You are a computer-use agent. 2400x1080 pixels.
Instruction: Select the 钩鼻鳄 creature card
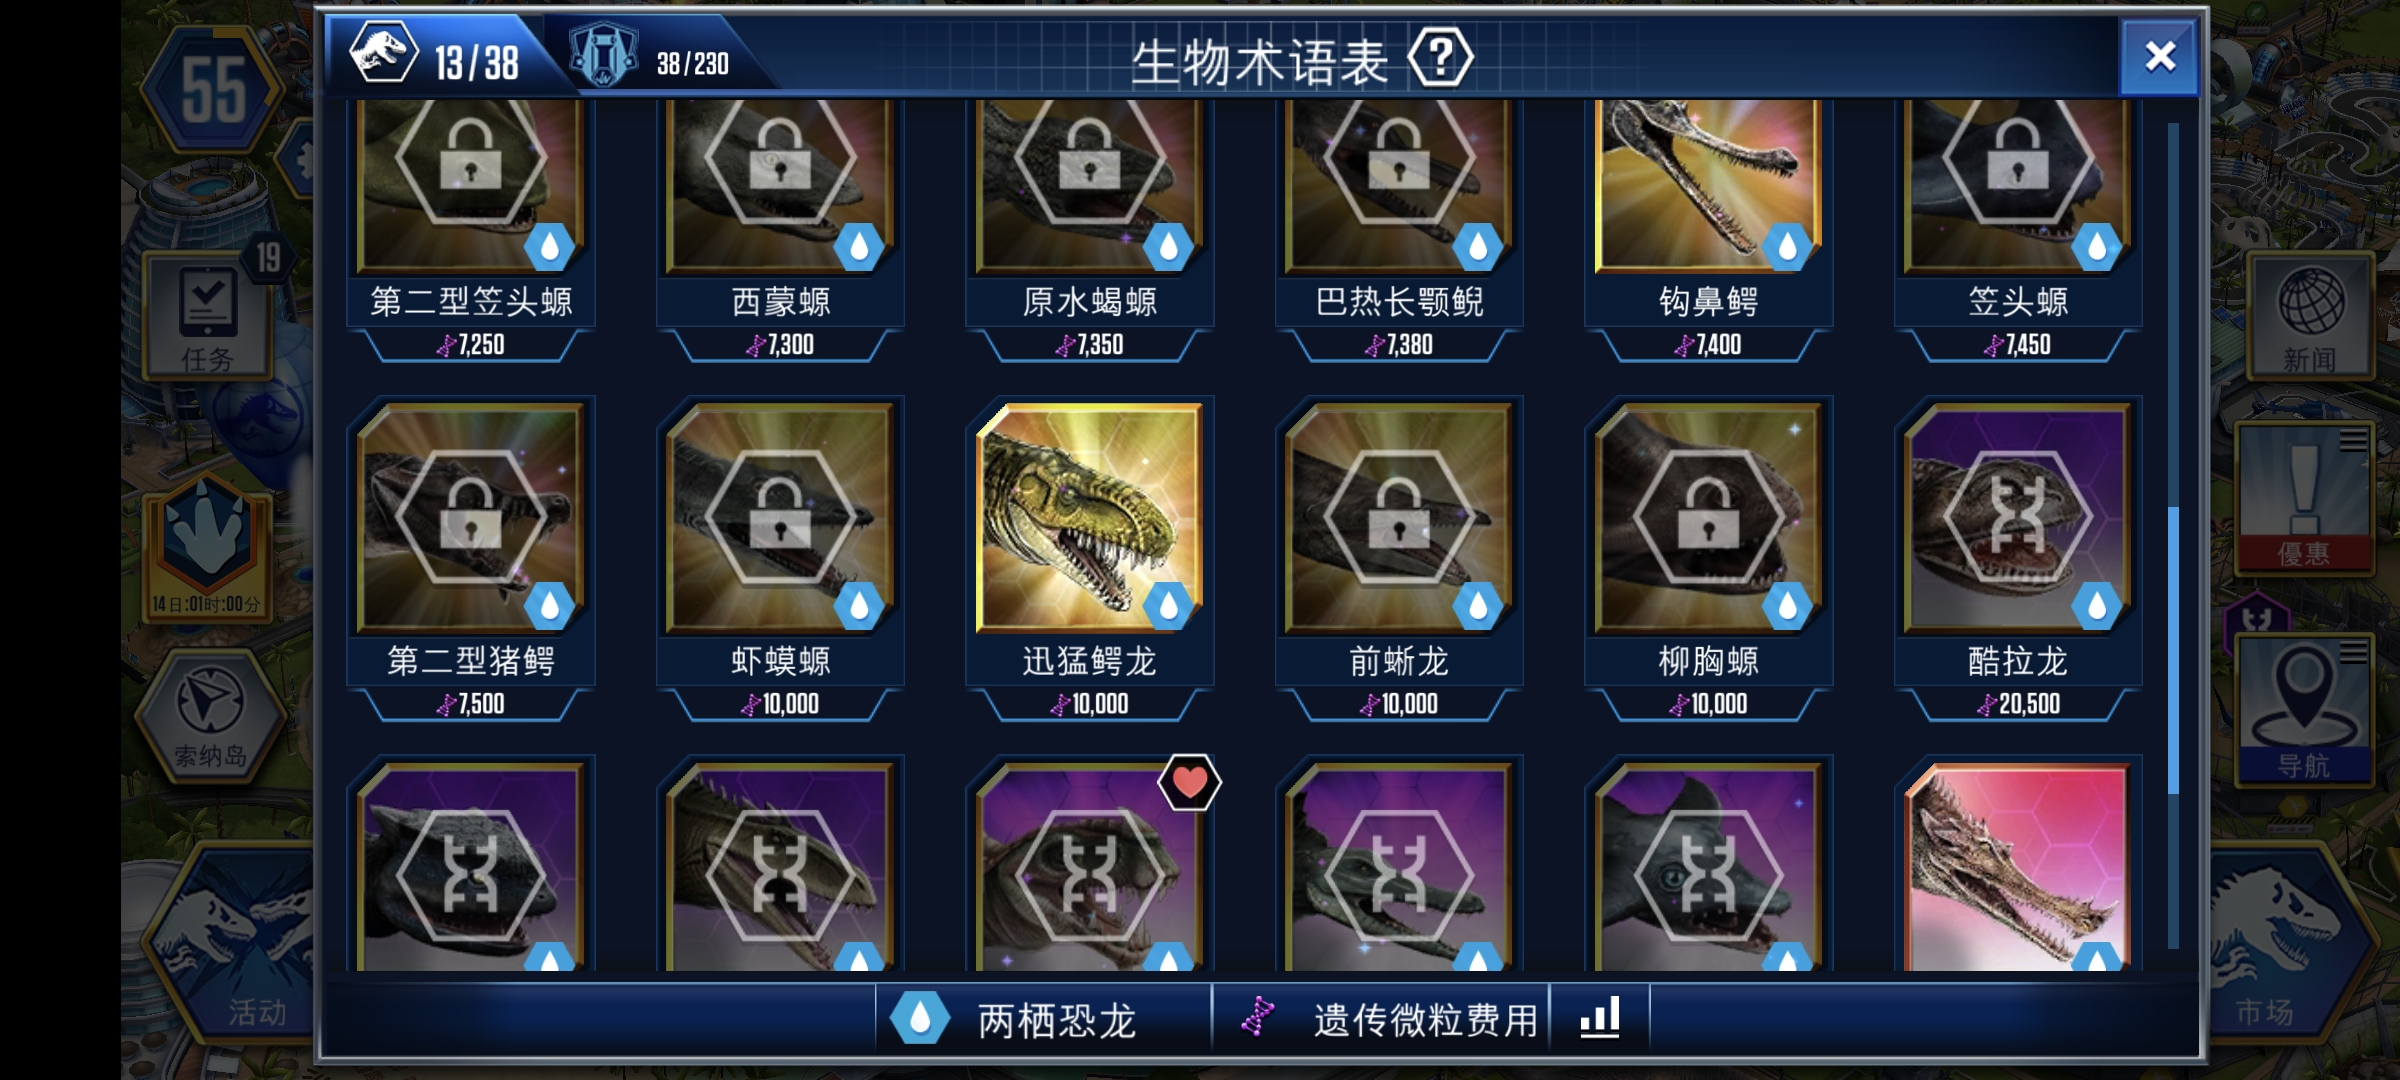click(1708, 232)
